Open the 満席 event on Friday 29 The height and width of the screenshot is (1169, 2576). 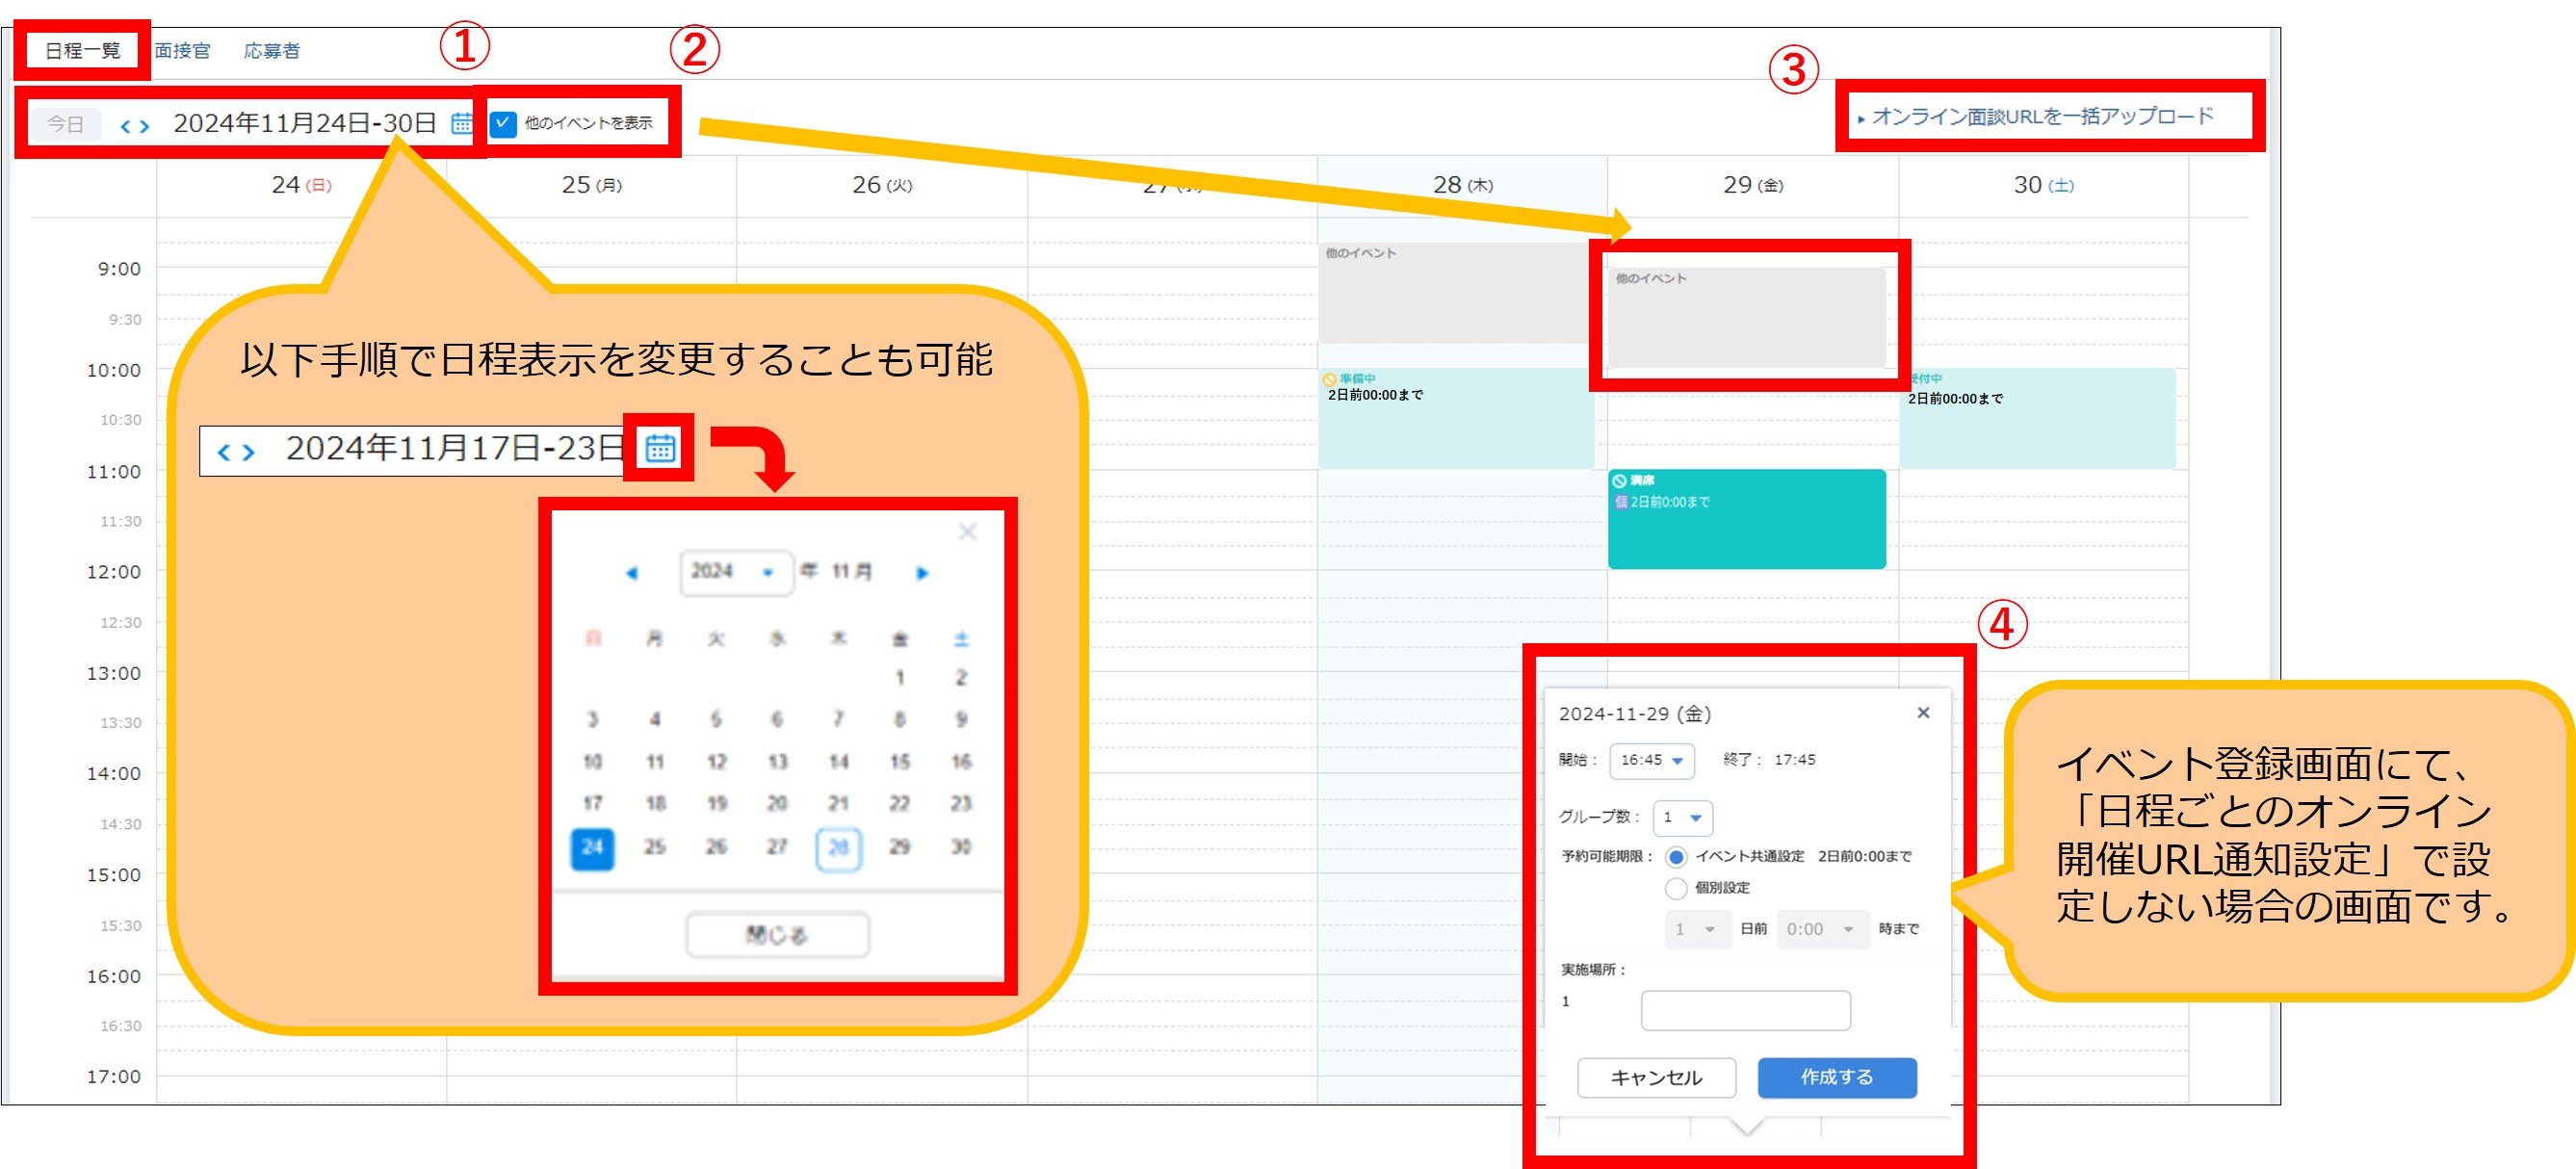[x=1747, y=519]
